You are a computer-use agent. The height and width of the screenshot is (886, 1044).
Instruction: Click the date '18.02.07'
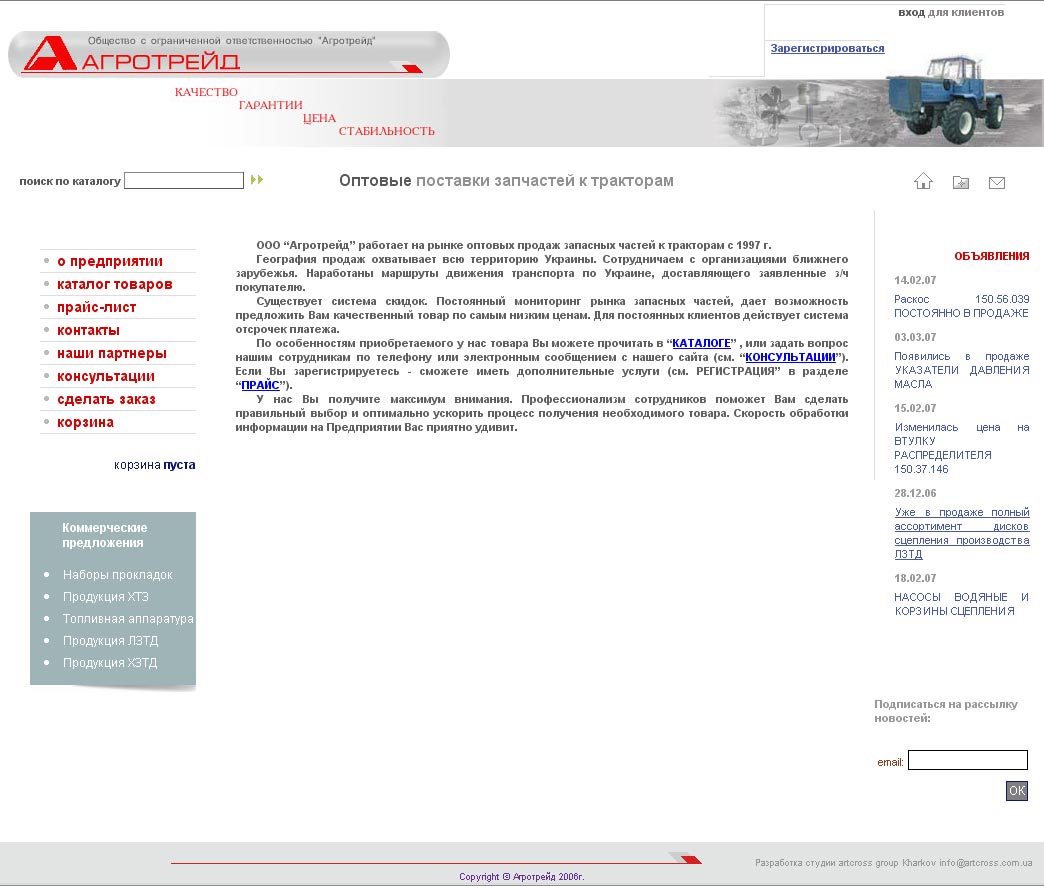click(915, 578)
